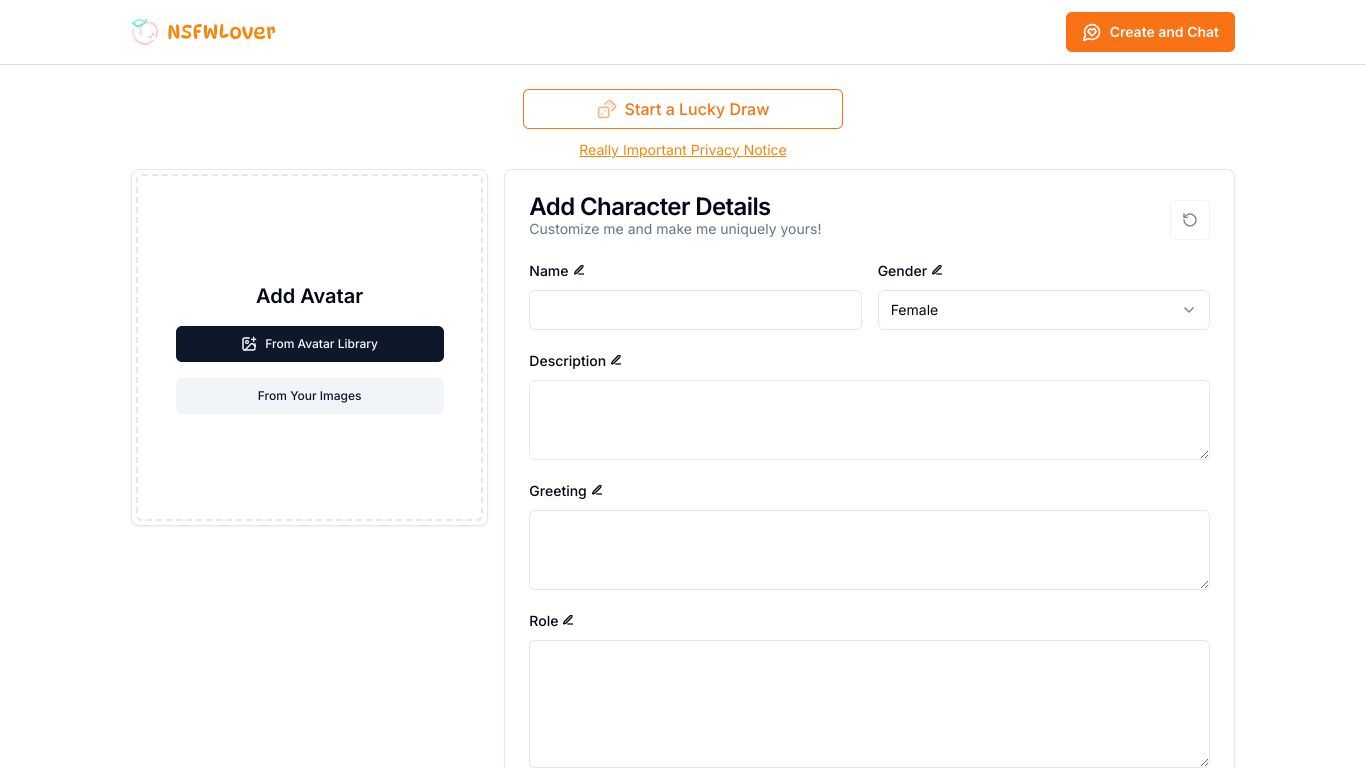1366x768 pixels.
Task: Click the Add Character Details heading
Action: coord(650,207)
